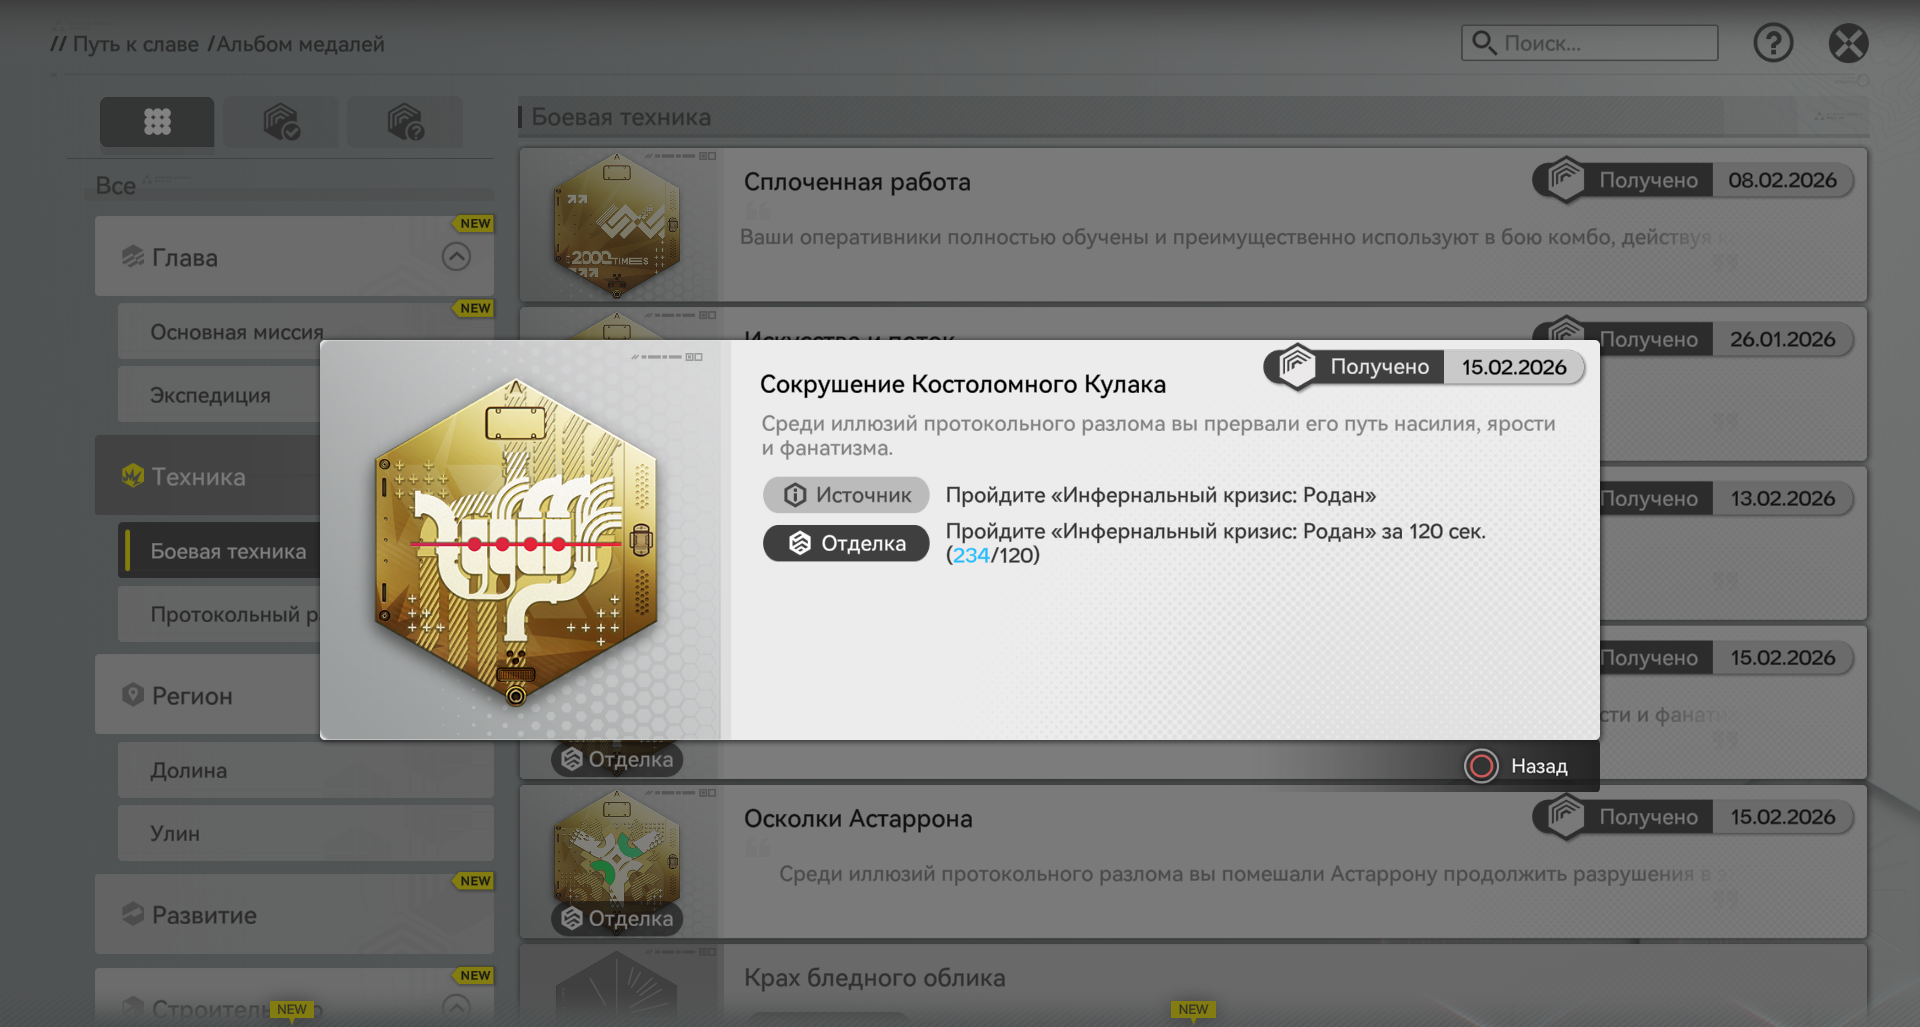Collapse the Глава category chevron
Screen dimensions: 1920x1027
coord(456,257)
